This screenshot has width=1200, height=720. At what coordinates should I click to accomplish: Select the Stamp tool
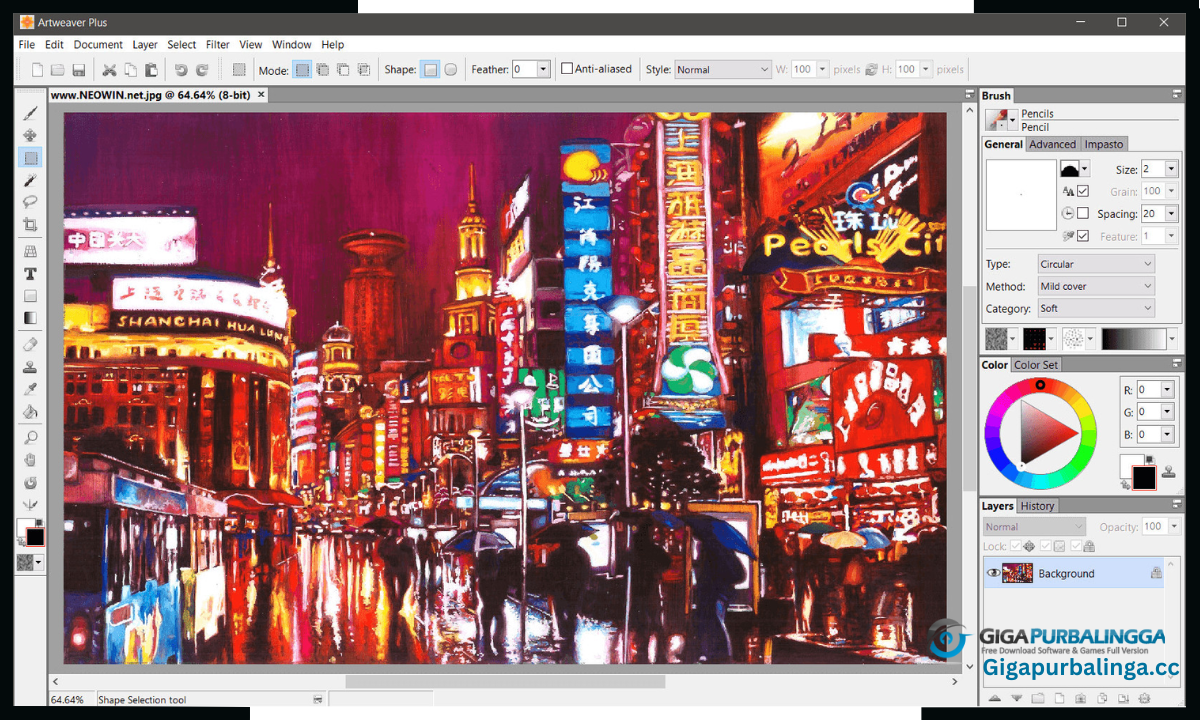coord(31,367)
